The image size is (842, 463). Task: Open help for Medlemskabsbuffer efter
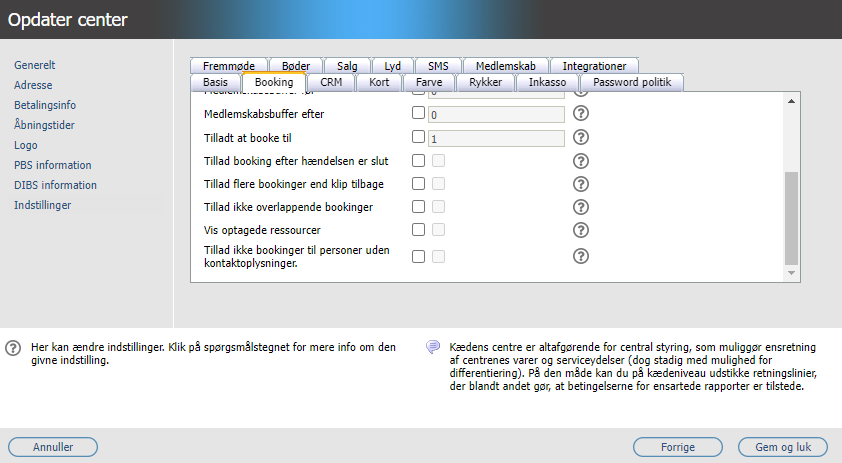pos(580,113)
